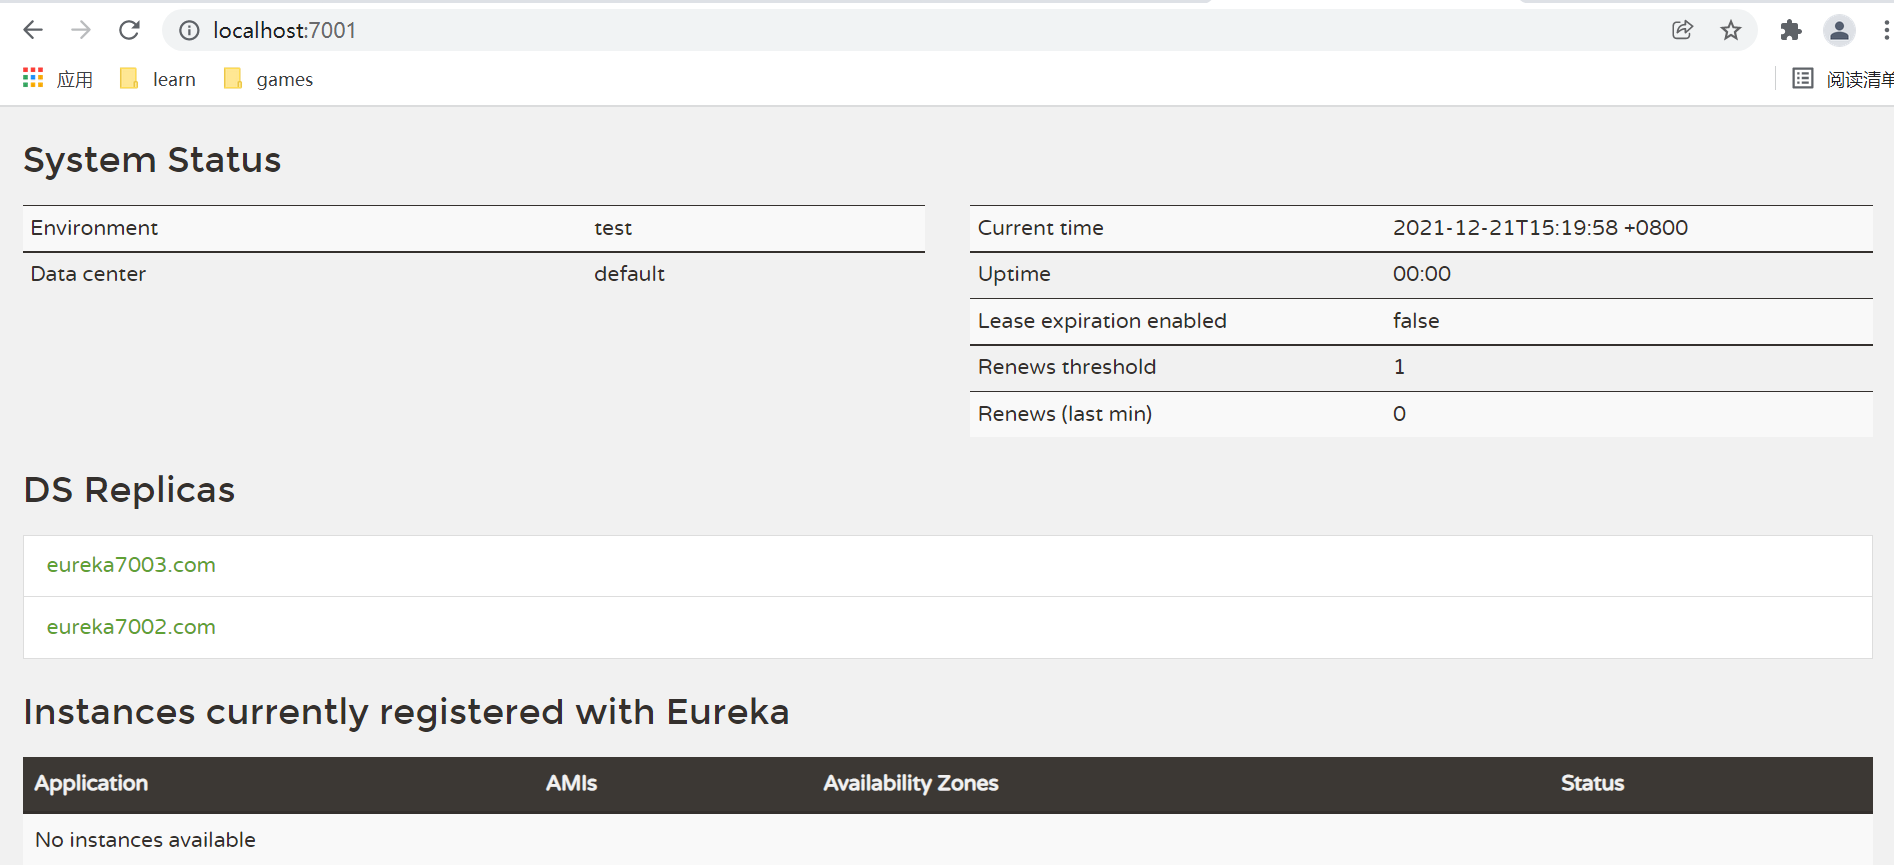The image size is (1894, 865).
Task: Open the user profile avatar
Action: pyautogui.click(x=1838, y=30)
